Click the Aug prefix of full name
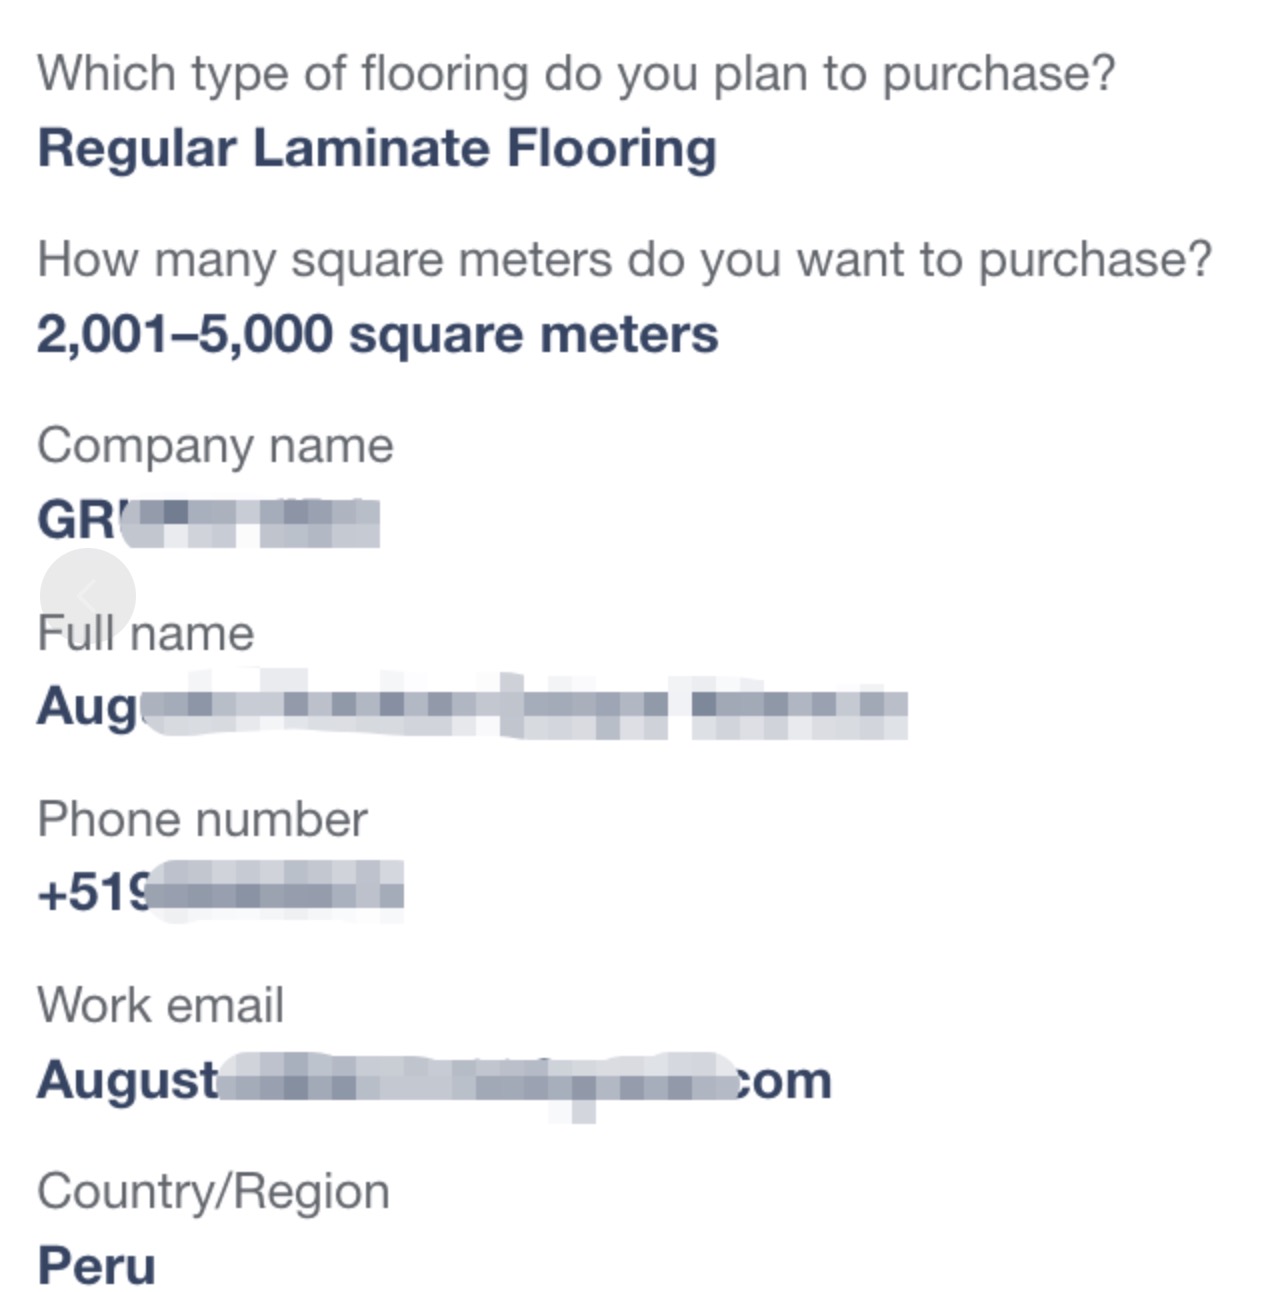The image size is (1272, 1292). tap(87, 708)
